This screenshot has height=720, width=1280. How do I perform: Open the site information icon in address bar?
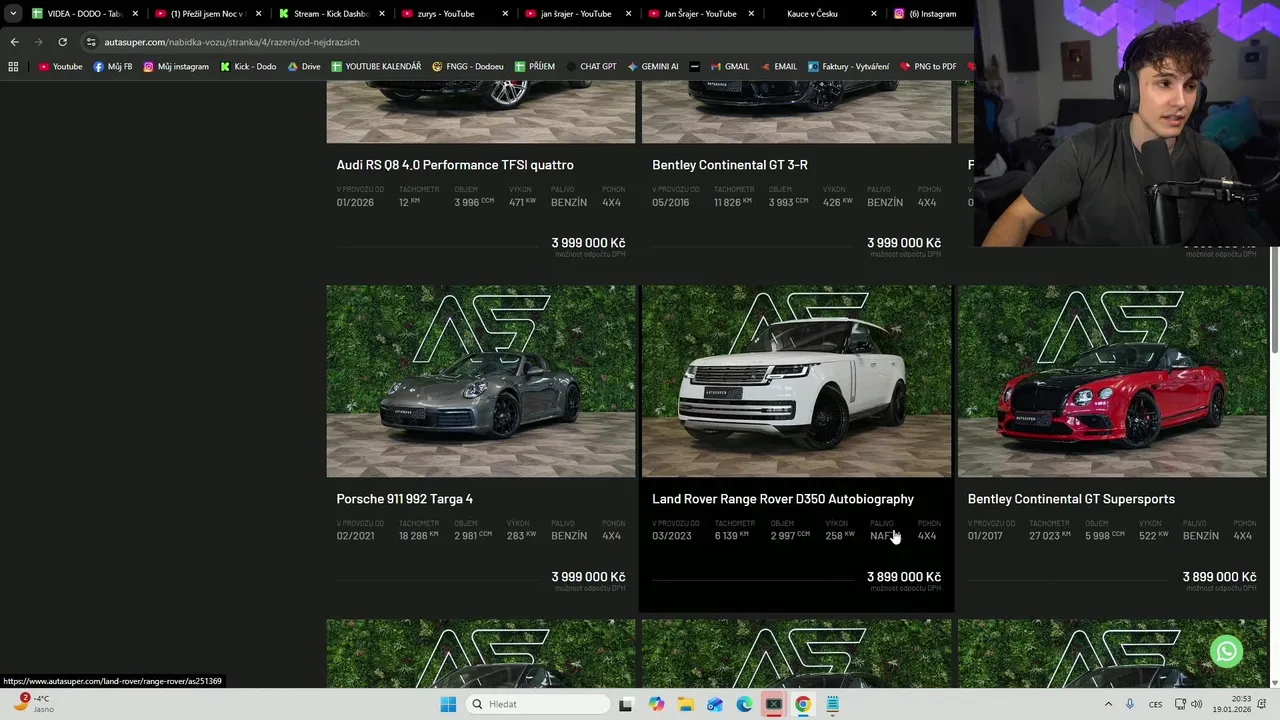coord(91,42)
